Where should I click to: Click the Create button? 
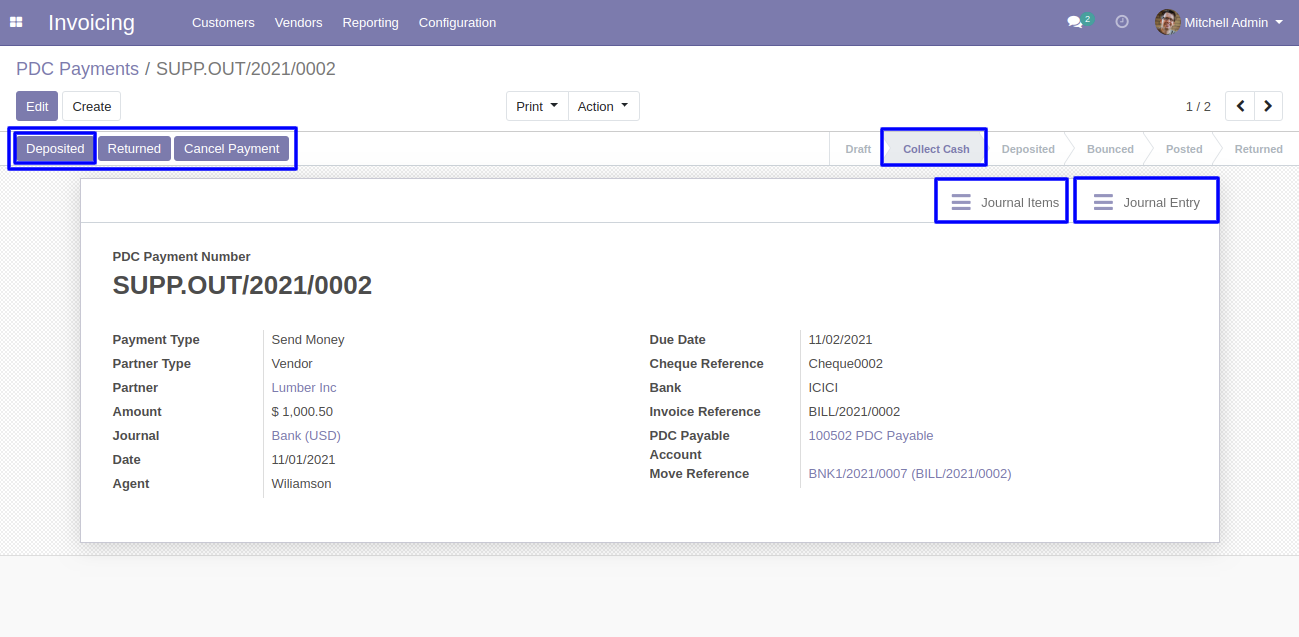click(92, 106)
